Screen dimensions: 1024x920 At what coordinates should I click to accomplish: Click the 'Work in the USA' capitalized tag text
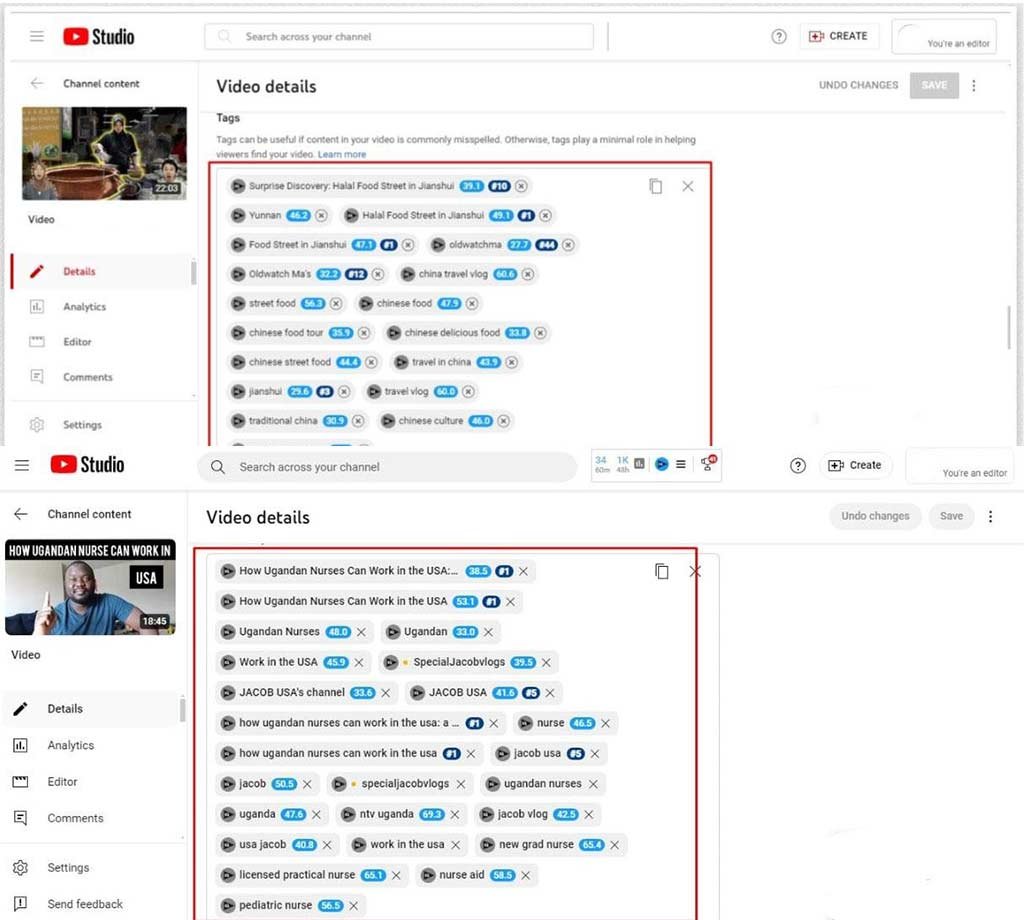[x=278, y=662]
